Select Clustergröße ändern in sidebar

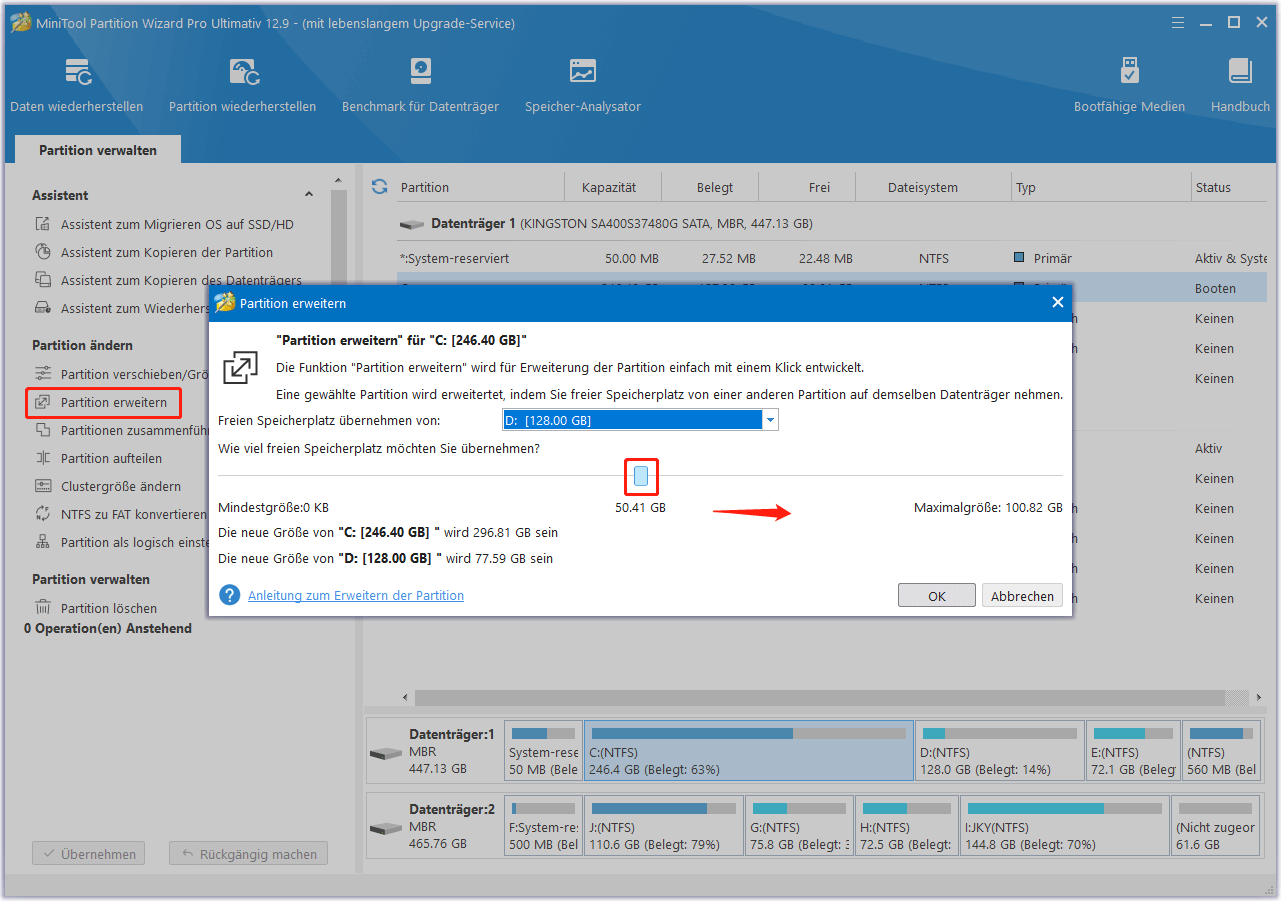coord(120,486)
